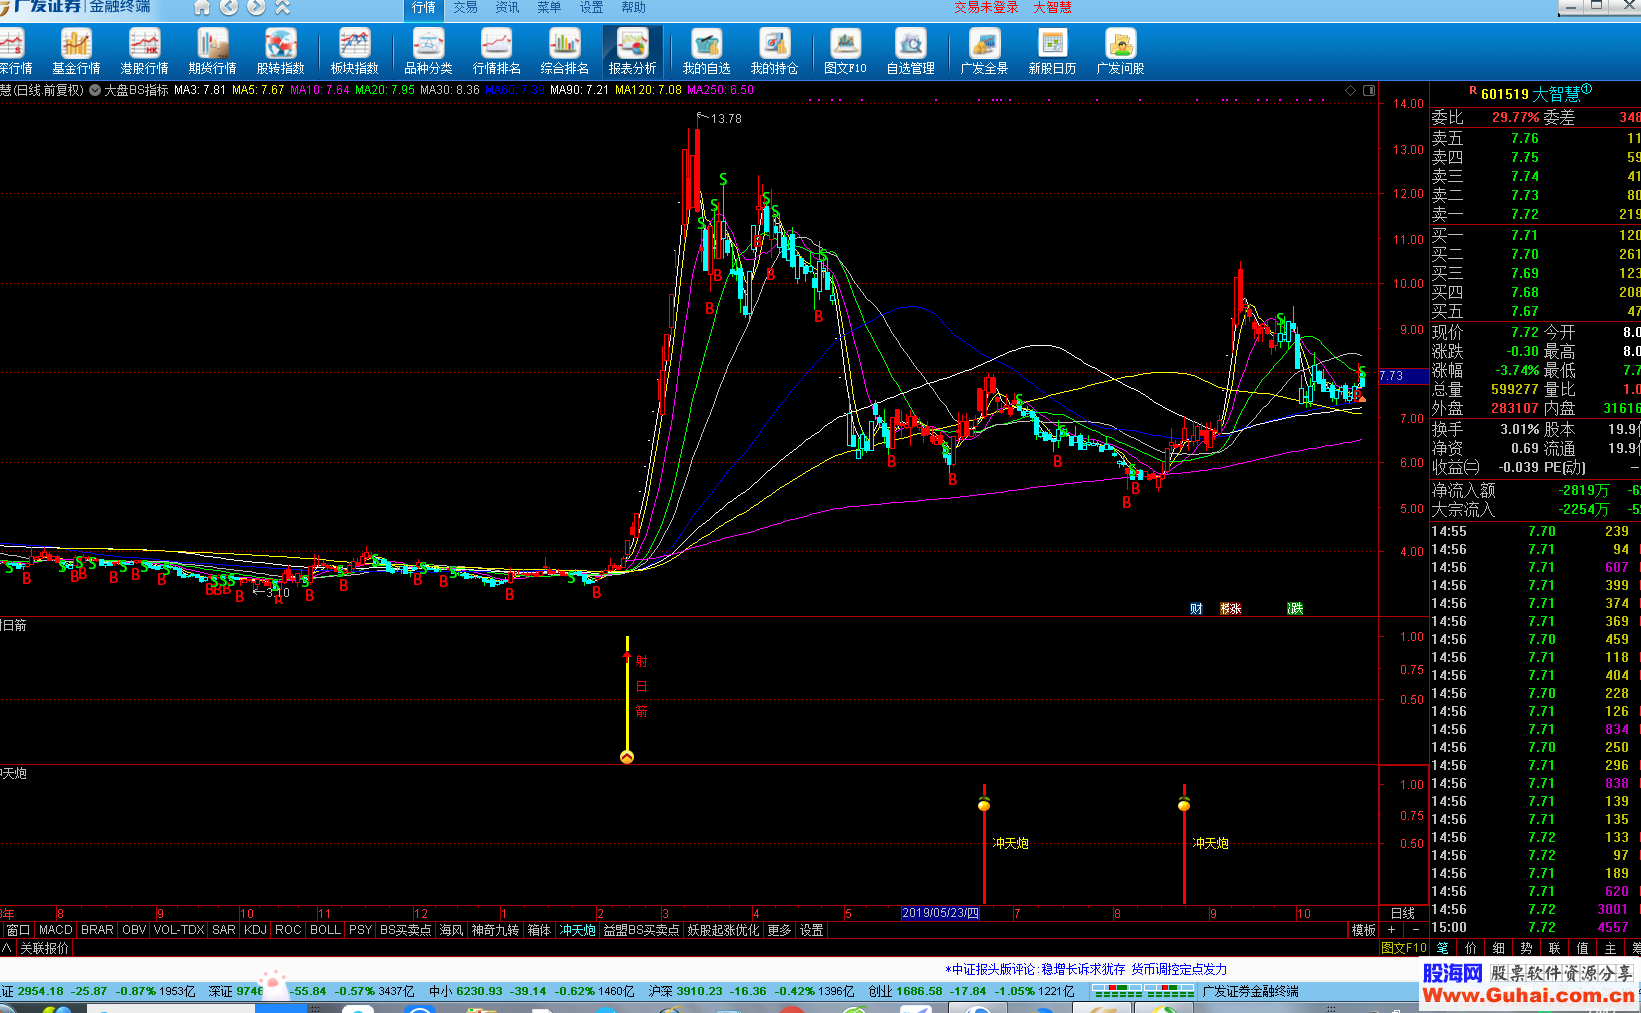Image resolution: width=1641 pixels, height=1013 pixels.
Task: Open the 帮助 menu
Action: pos(633,8)
